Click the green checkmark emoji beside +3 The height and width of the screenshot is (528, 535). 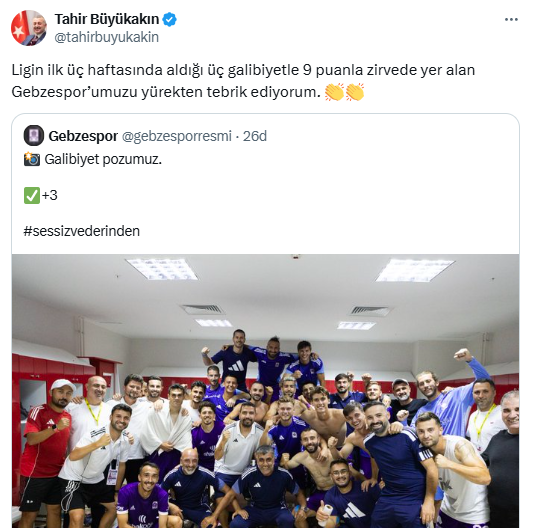(32, 196)
